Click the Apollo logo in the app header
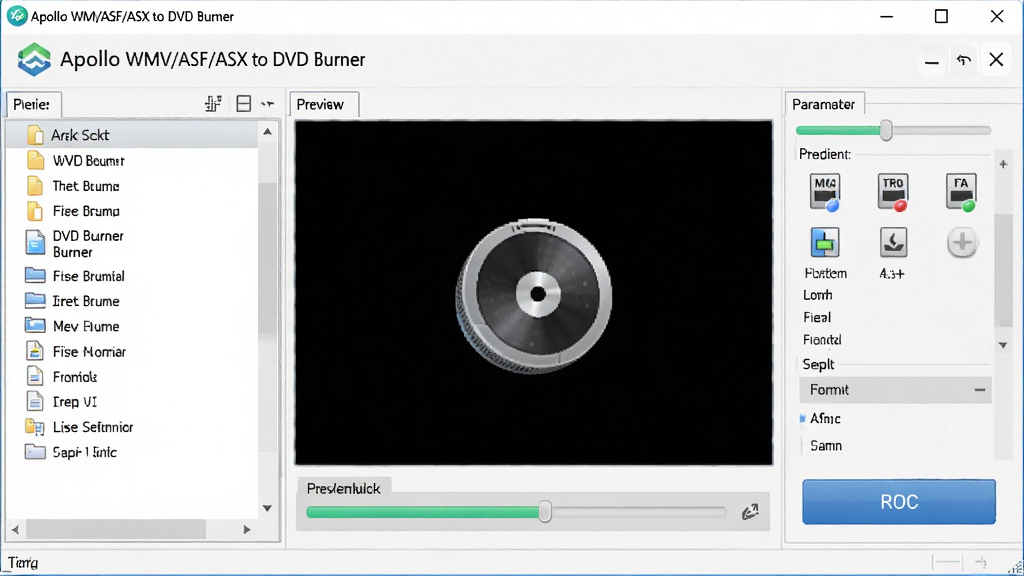Viewport: 1024px width, 576px height. click(x=34, y=59)
